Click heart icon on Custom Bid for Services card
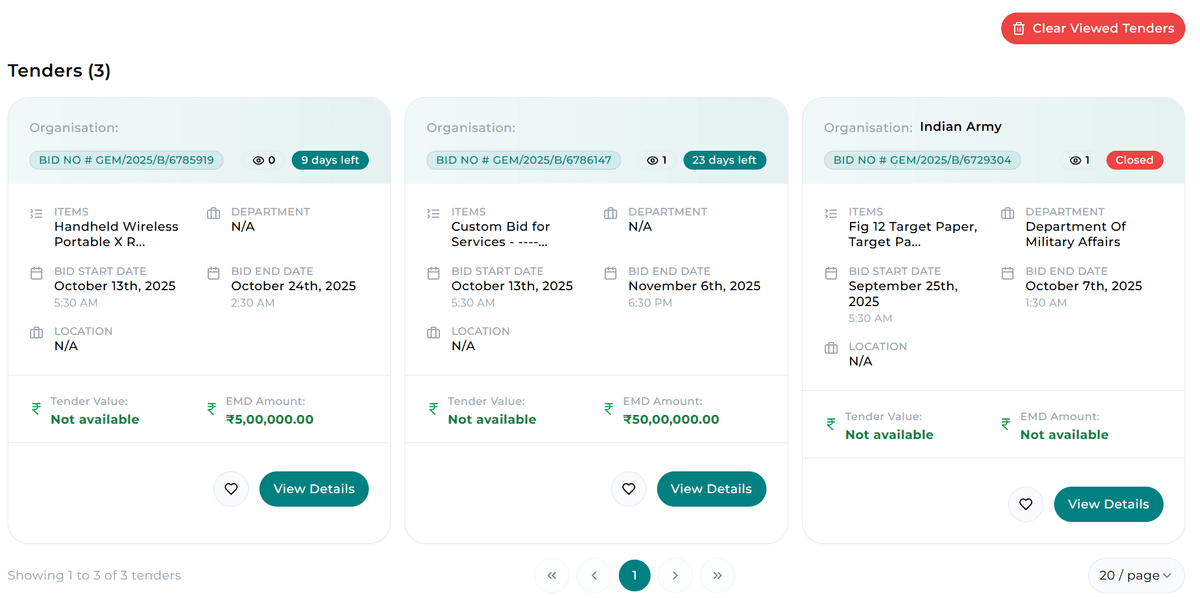The width and height of the screenshot is (1200, 598). (628, 489)
